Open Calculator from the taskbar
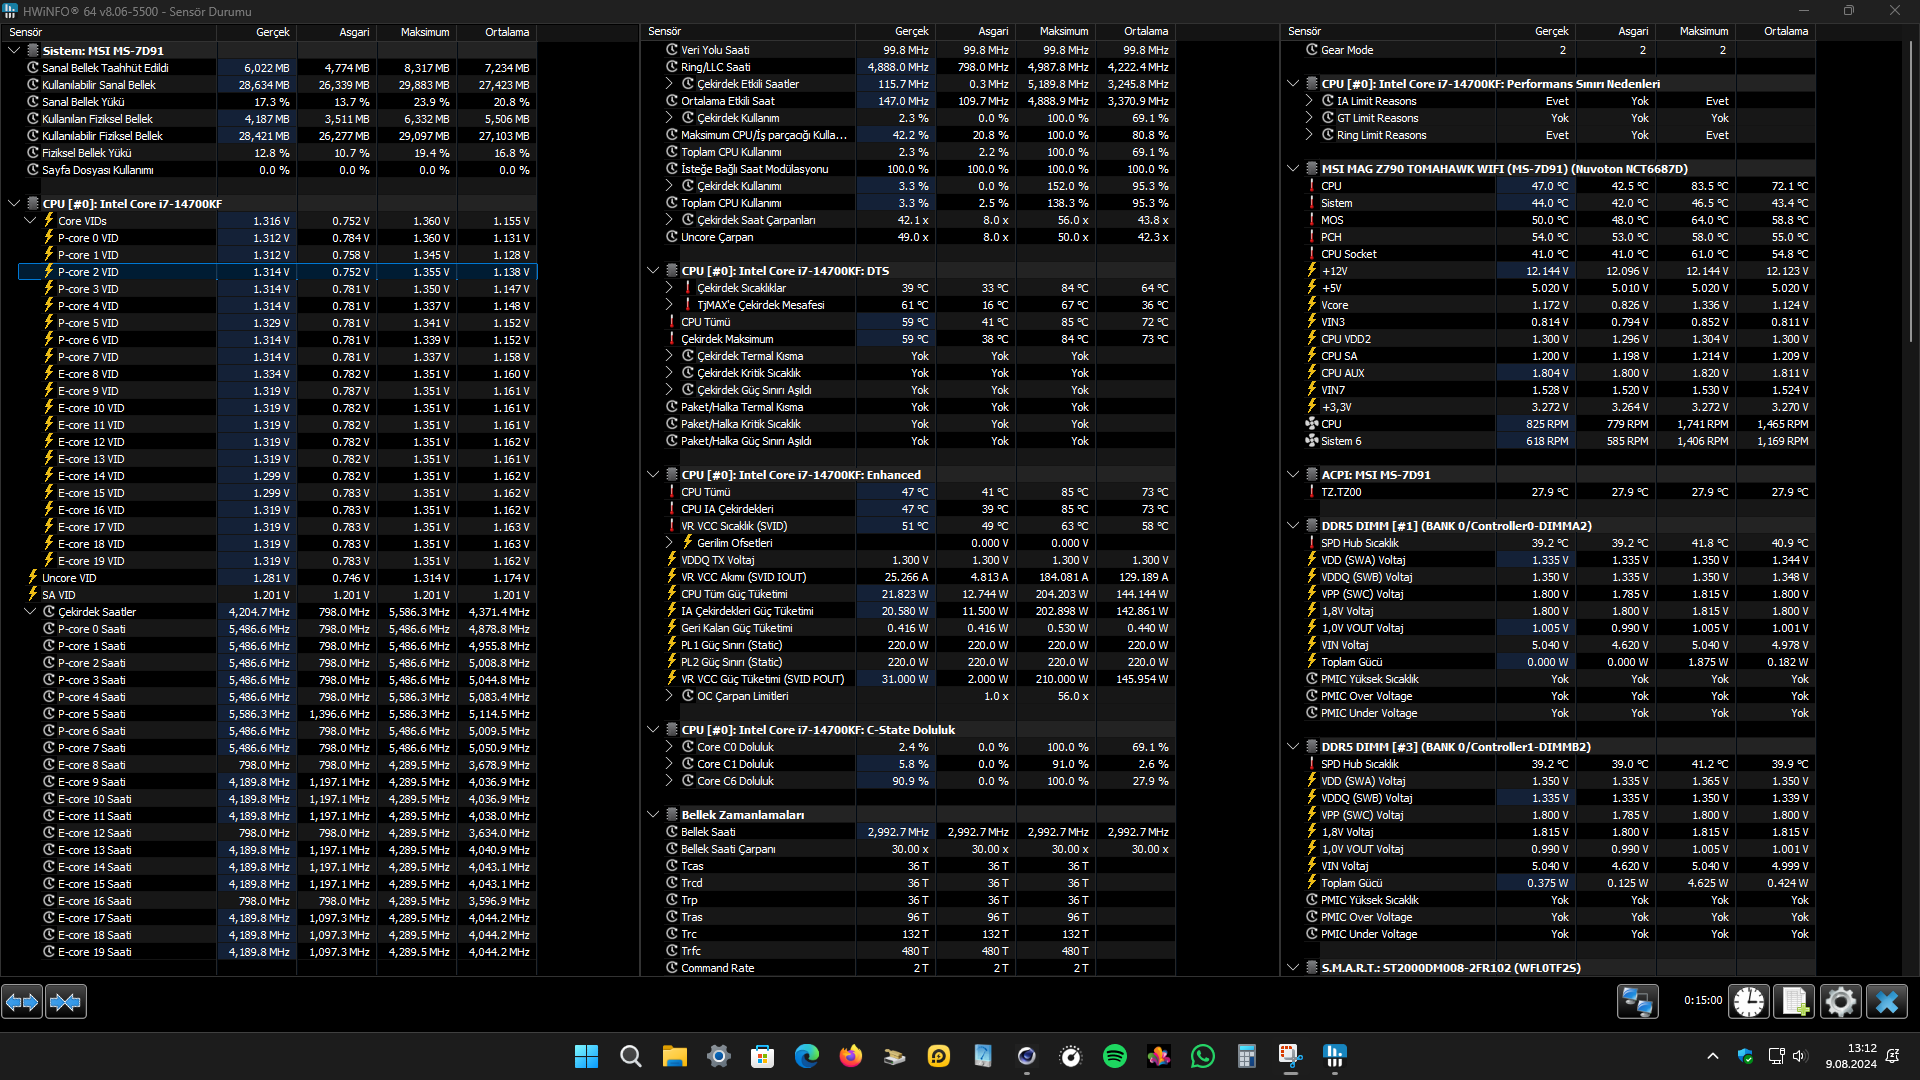 click(1247, 1056)
